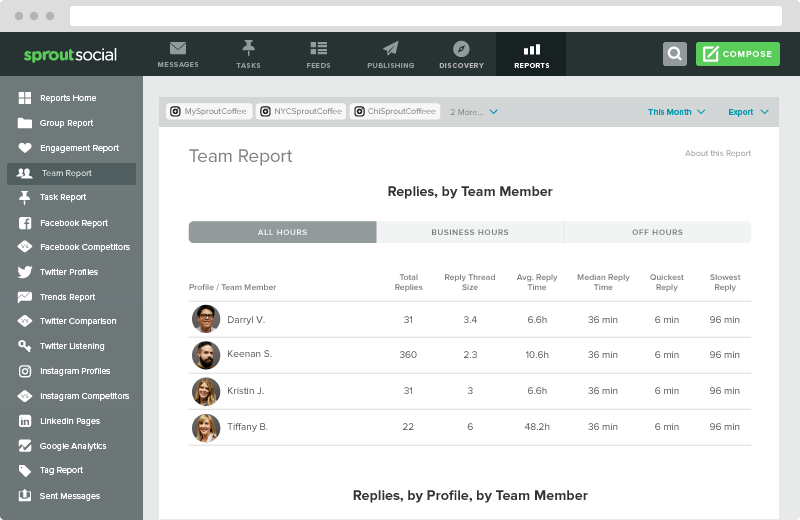This screenshot has height=520, width=800.
Task: Open the Export dropdown
Action: pyautogui.click(x=748, y=112)
